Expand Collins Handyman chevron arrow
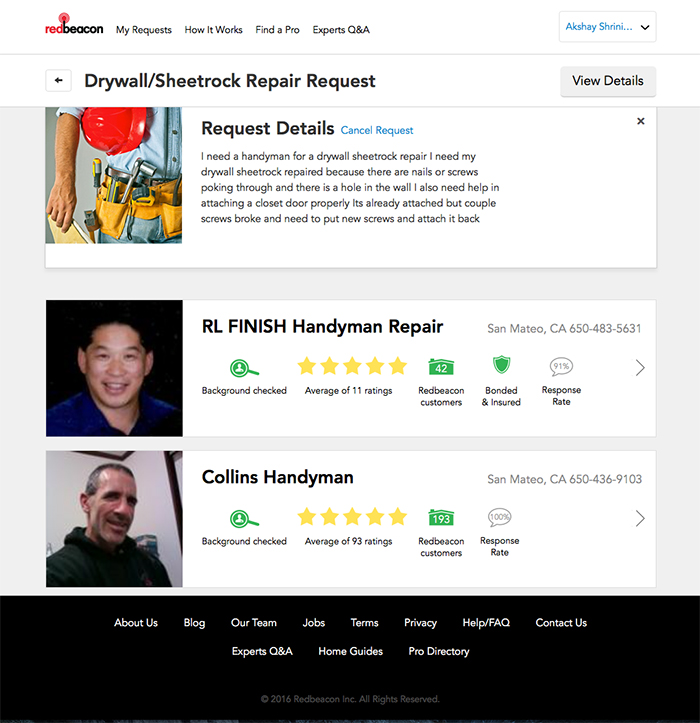 [640, 518]
